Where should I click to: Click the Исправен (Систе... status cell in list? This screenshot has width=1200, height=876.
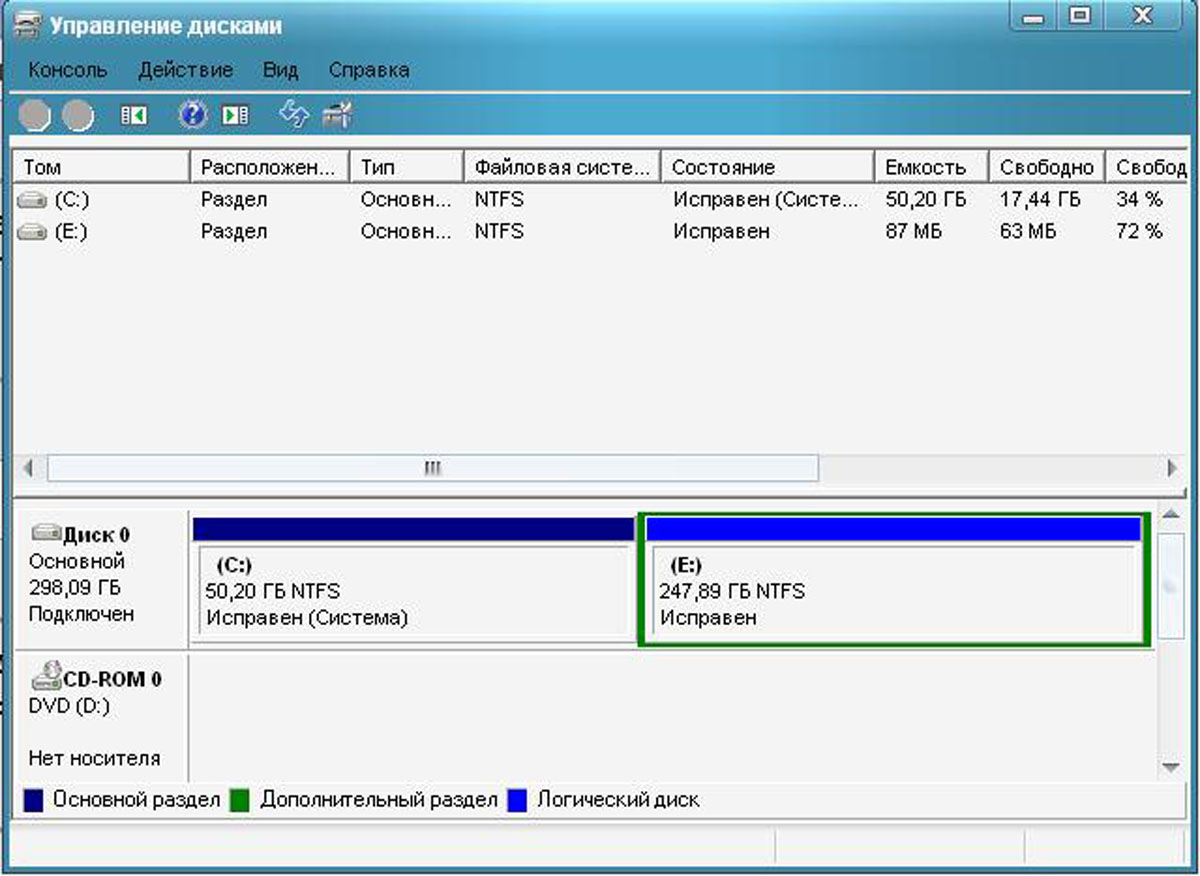coord(766,200)
